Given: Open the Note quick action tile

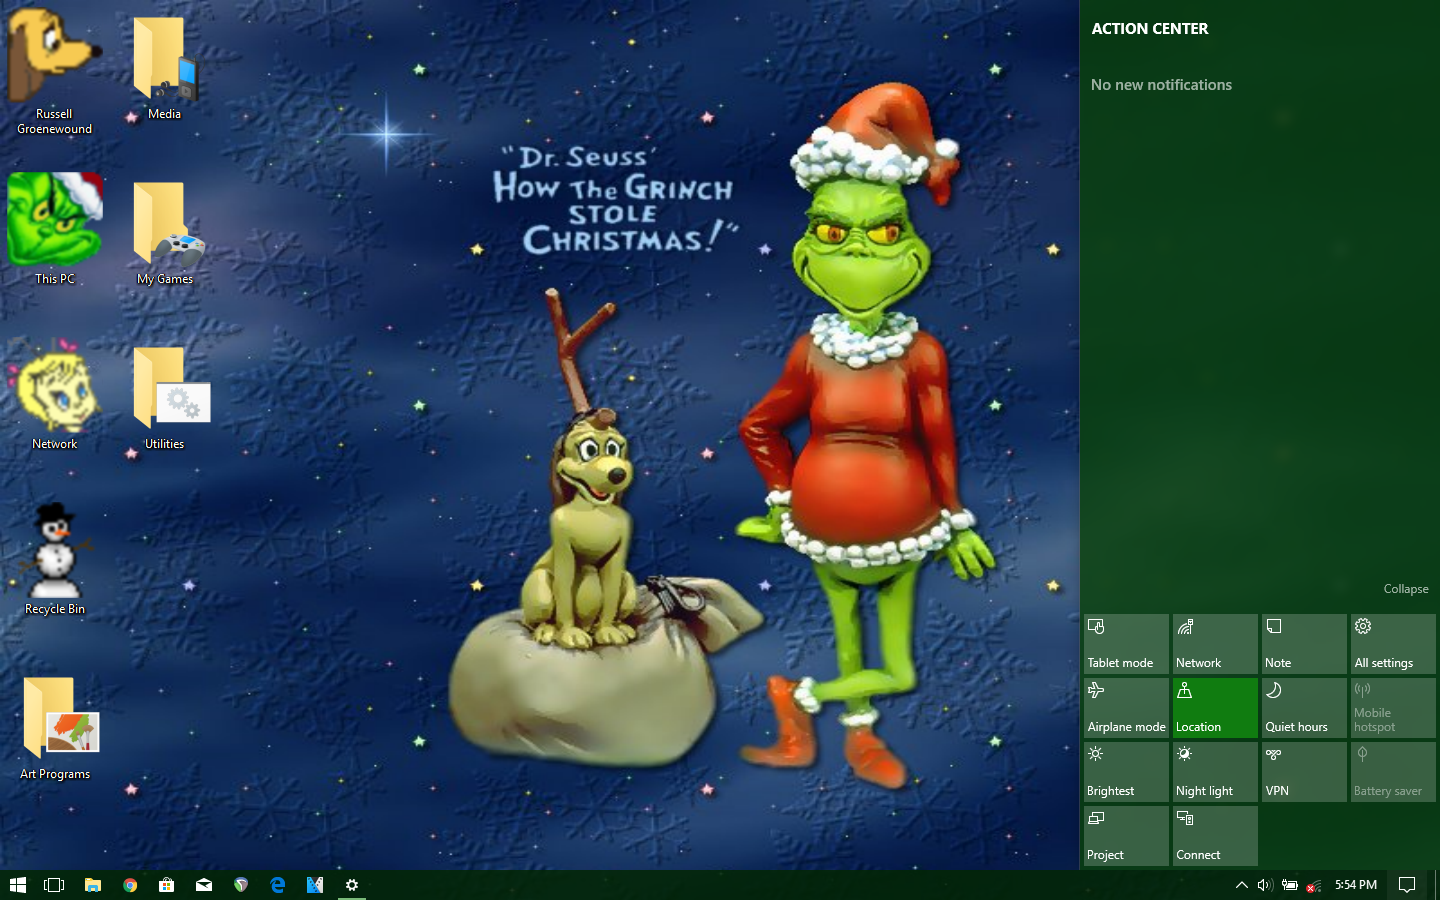Looking at the screenshot, I should pos(1304,644).
